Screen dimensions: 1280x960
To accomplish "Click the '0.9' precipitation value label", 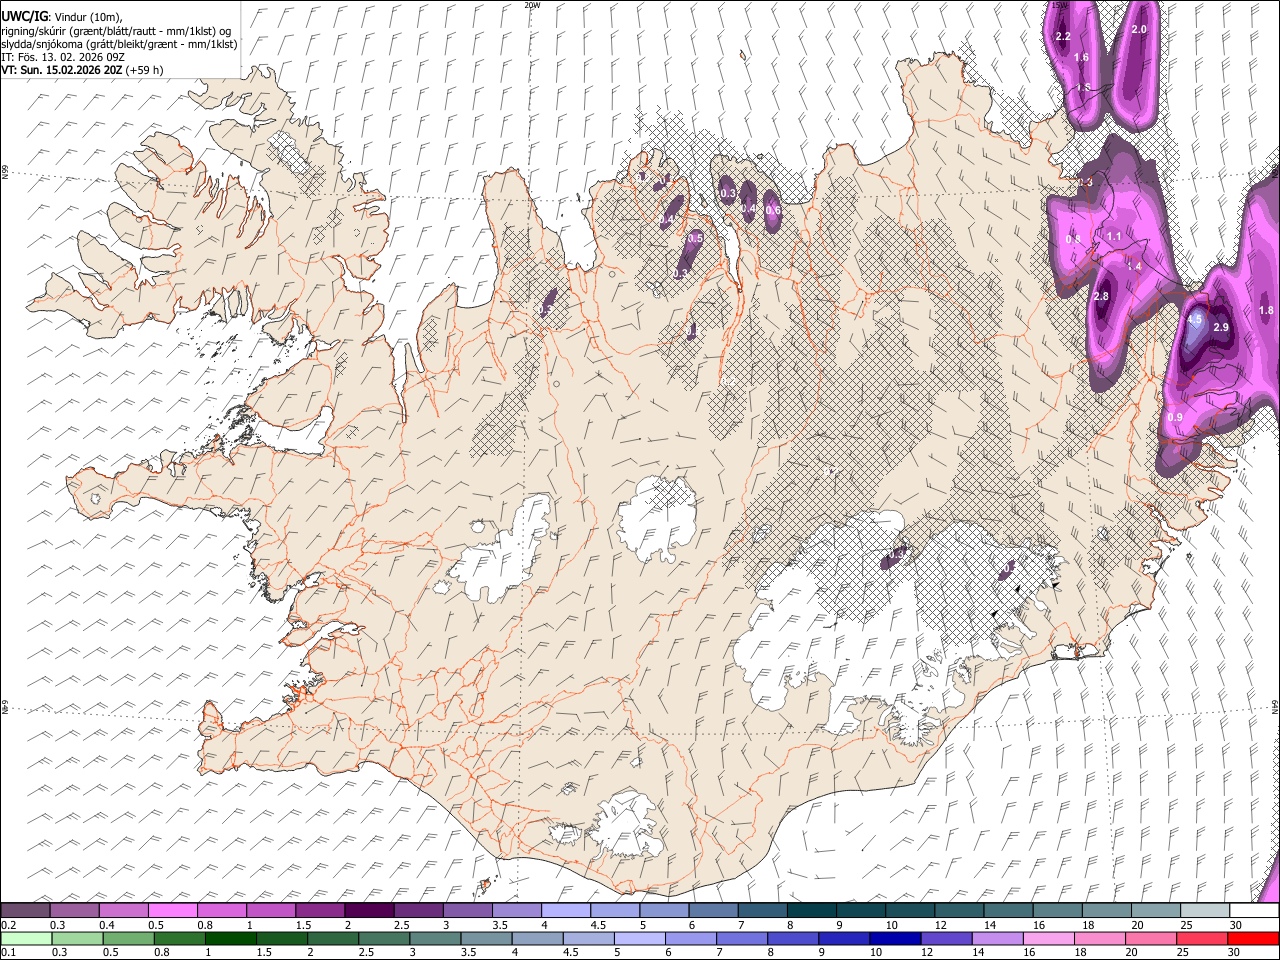I will [1175, 417].
